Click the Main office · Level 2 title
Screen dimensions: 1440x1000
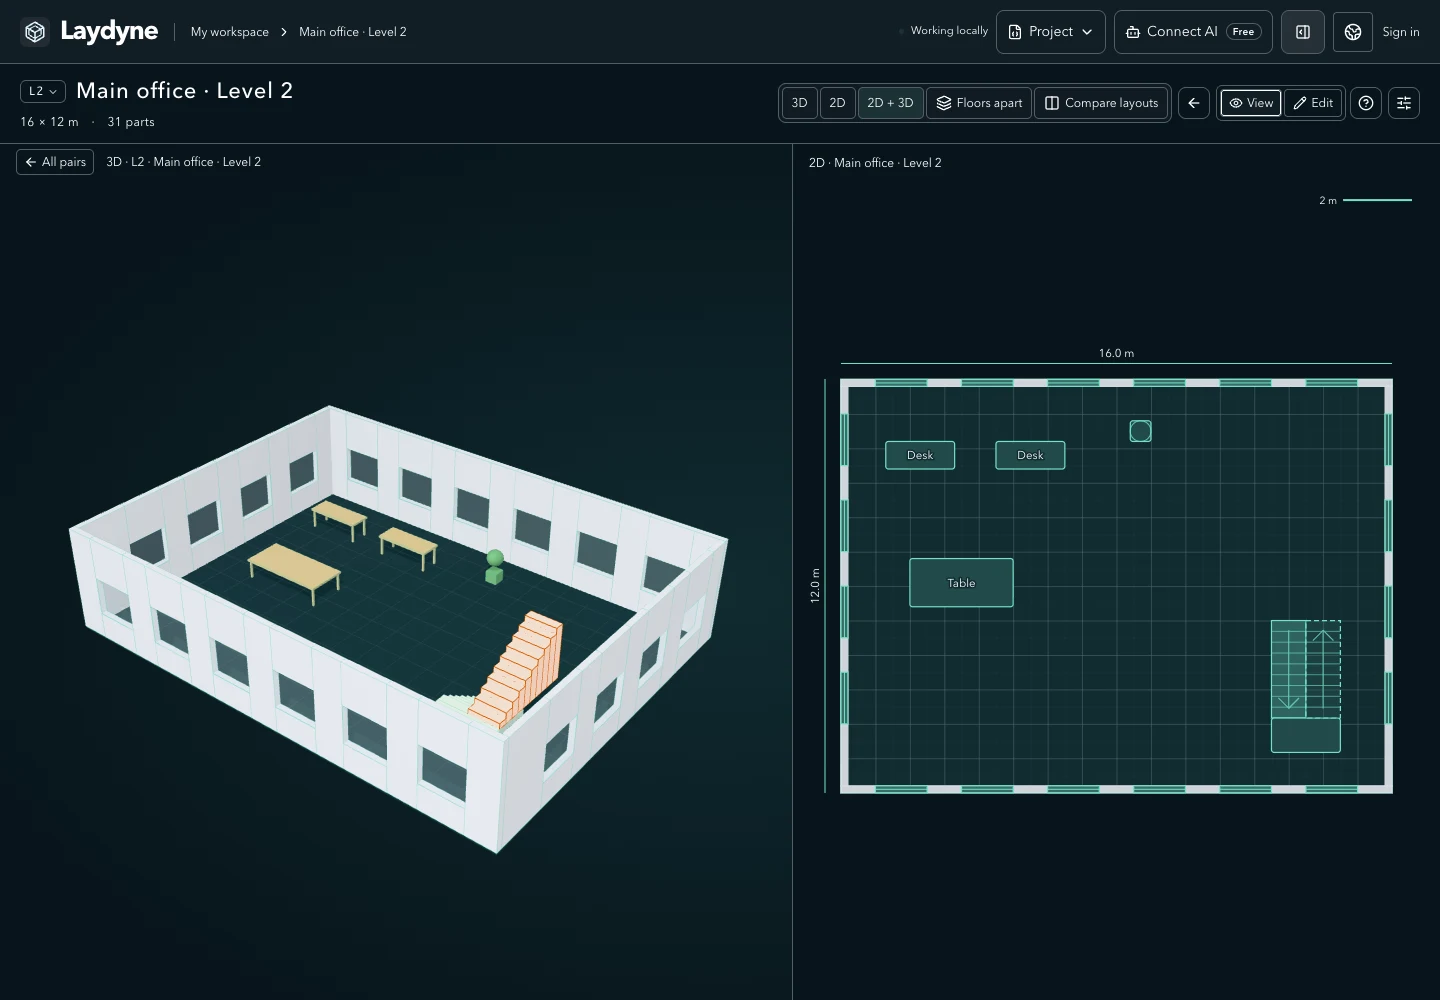[185, 91]
